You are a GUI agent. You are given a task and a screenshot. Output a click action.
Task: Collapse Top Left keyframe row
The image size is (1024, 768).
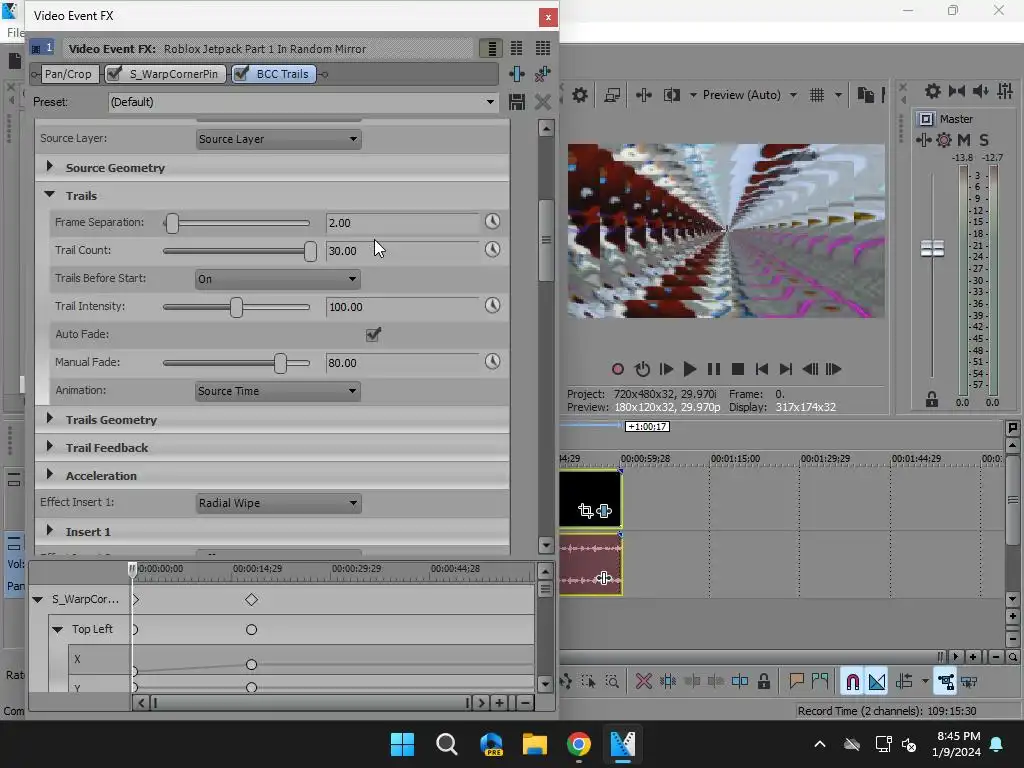[57, 630]
